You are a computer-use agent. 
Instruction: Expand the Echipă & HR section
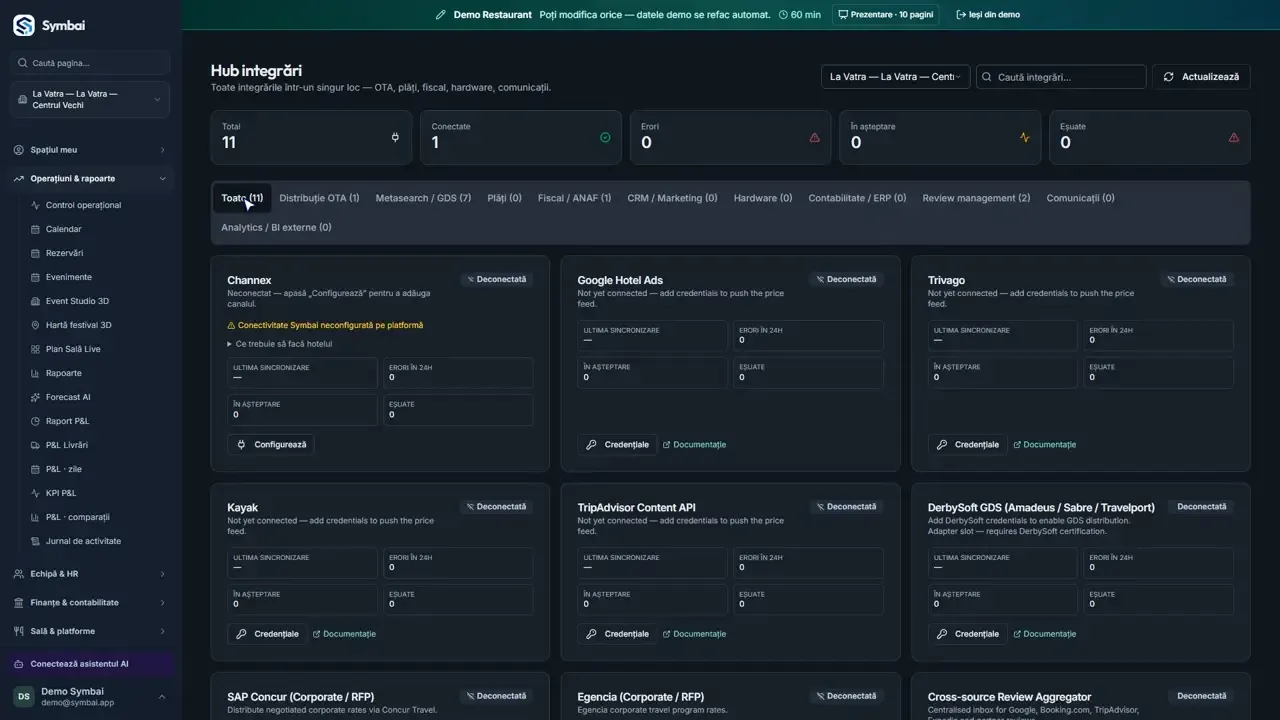(x=91, y=574)
